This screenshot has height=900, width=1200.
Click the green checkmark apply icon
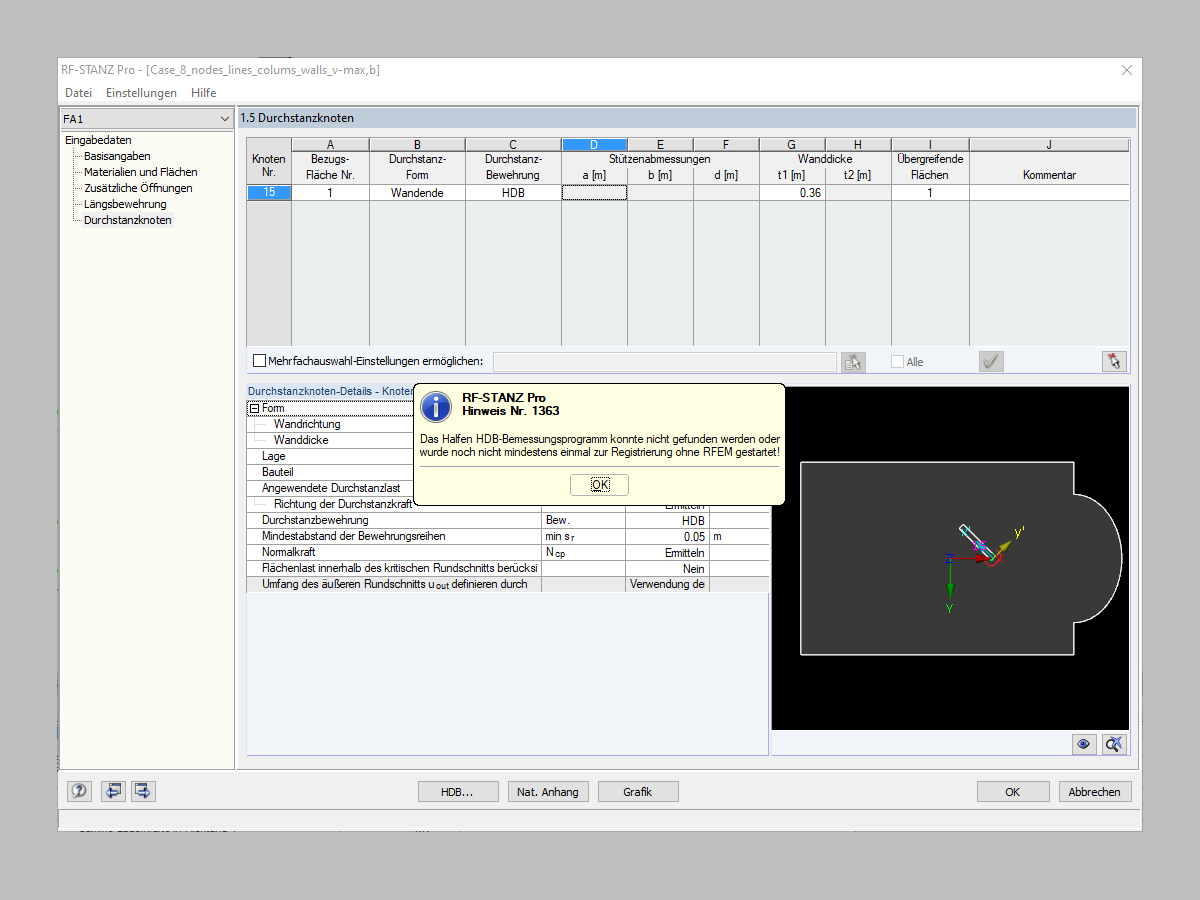coord(991,362)
